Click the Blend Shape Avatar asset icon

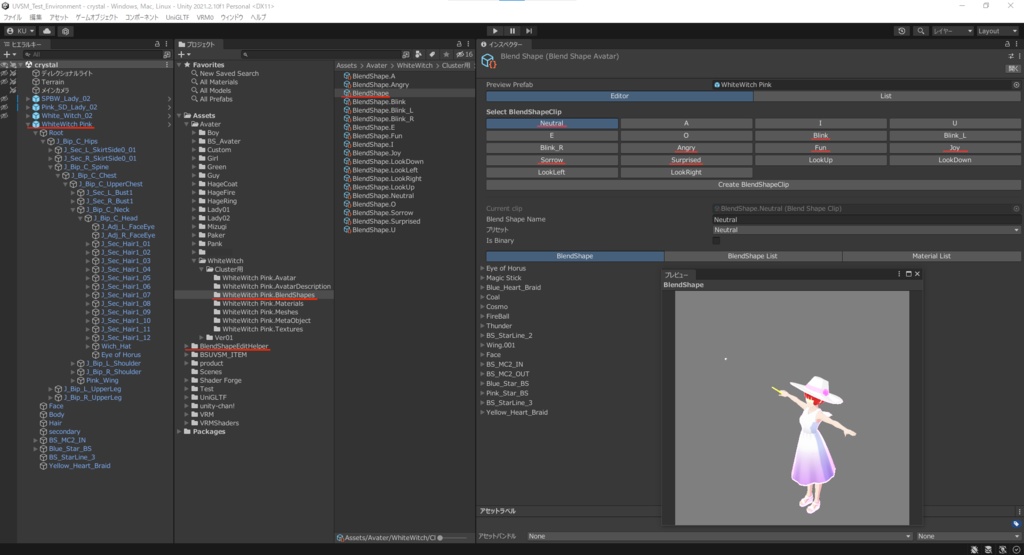point(488,61)
